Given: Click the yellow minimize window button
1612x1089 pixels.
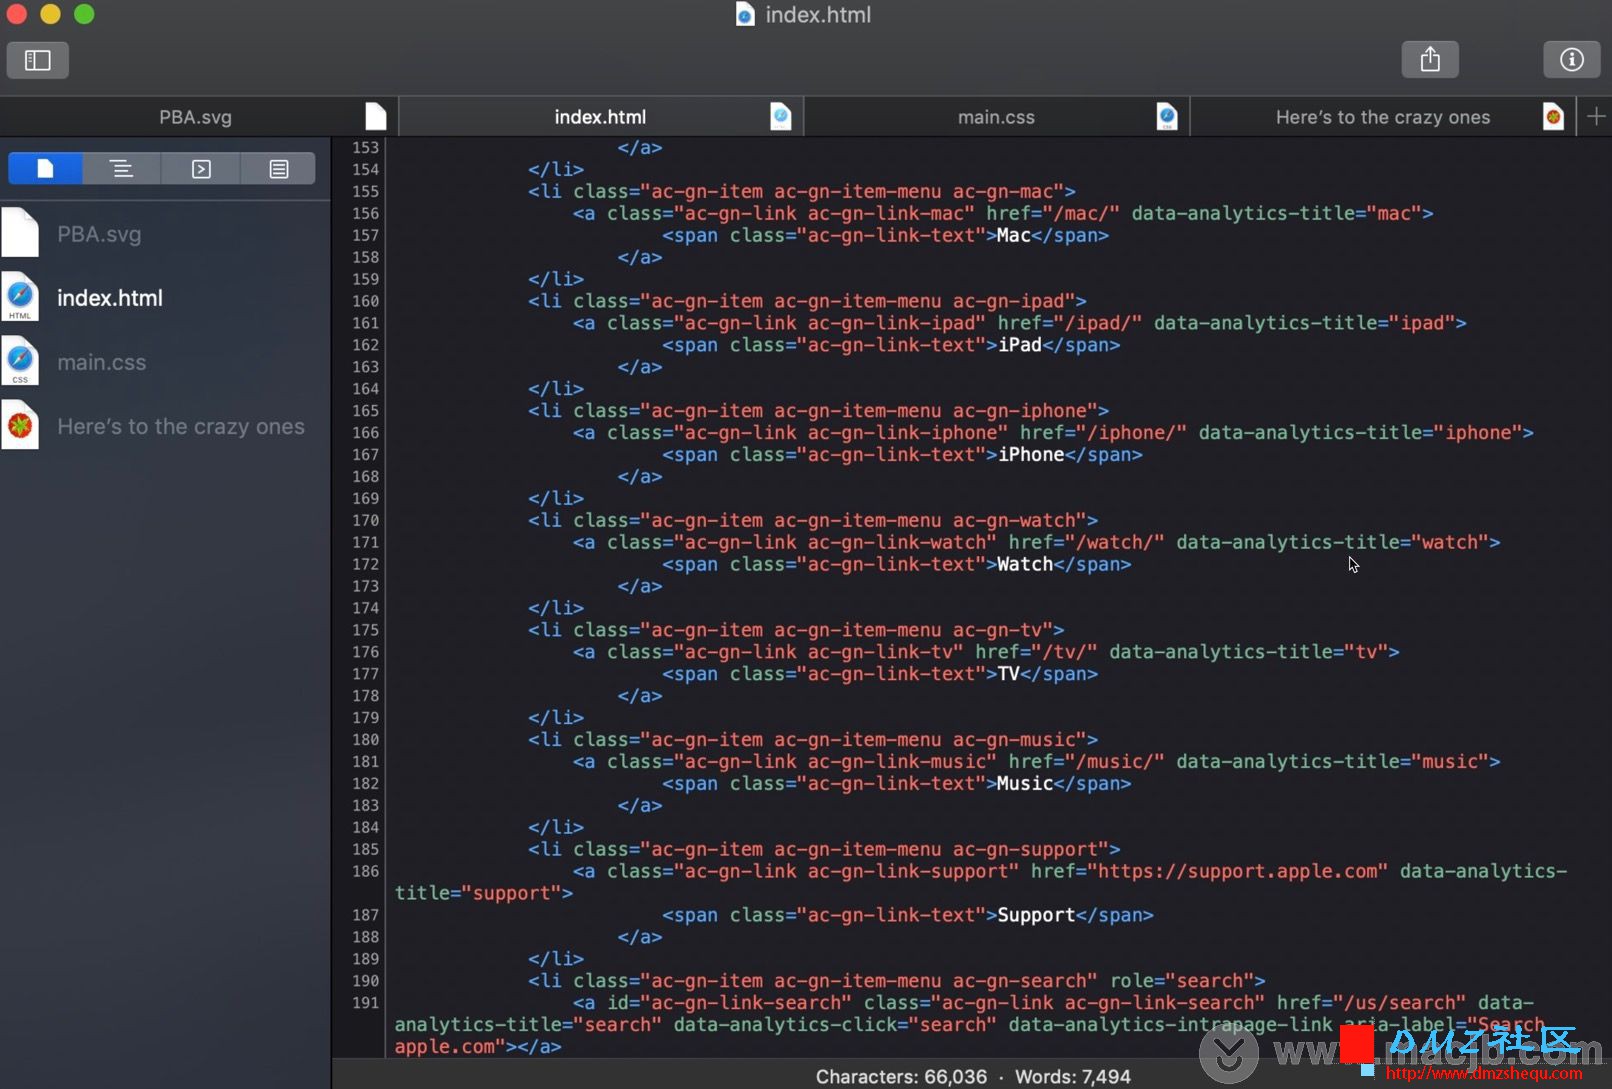Looking at the screenshot, I should [x=50, y=14].
